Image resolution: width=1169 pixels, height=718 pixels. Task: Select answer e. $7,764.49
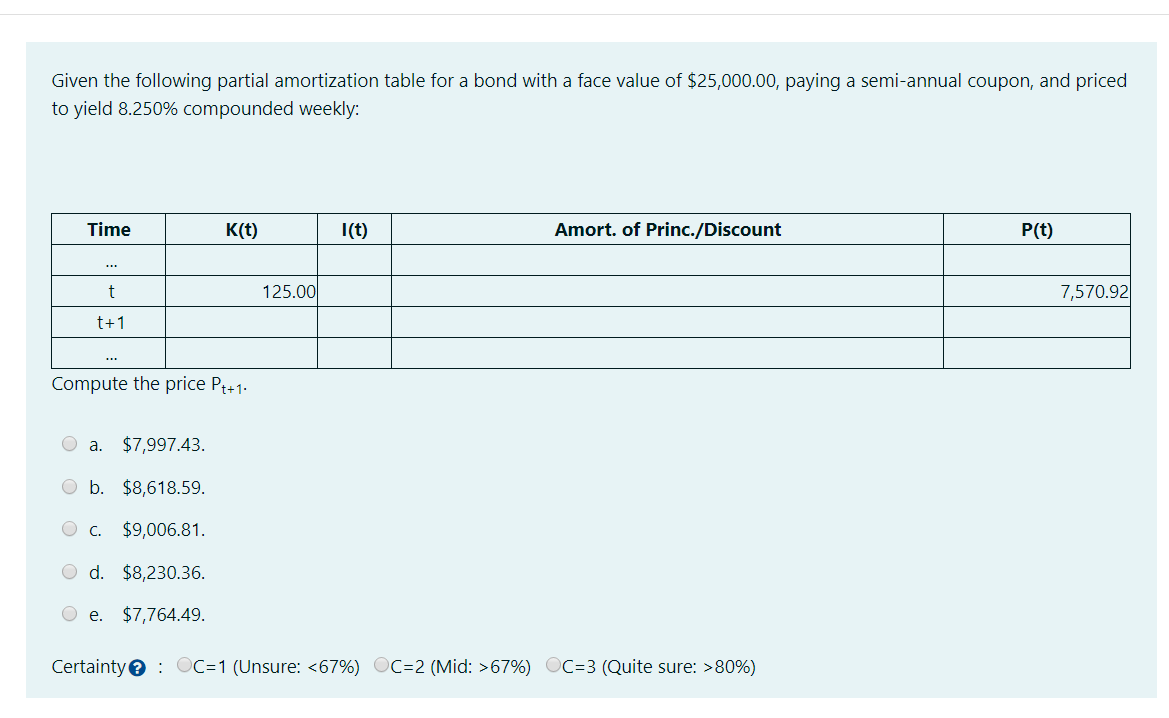pyautogui.click(x=69, y=613)
